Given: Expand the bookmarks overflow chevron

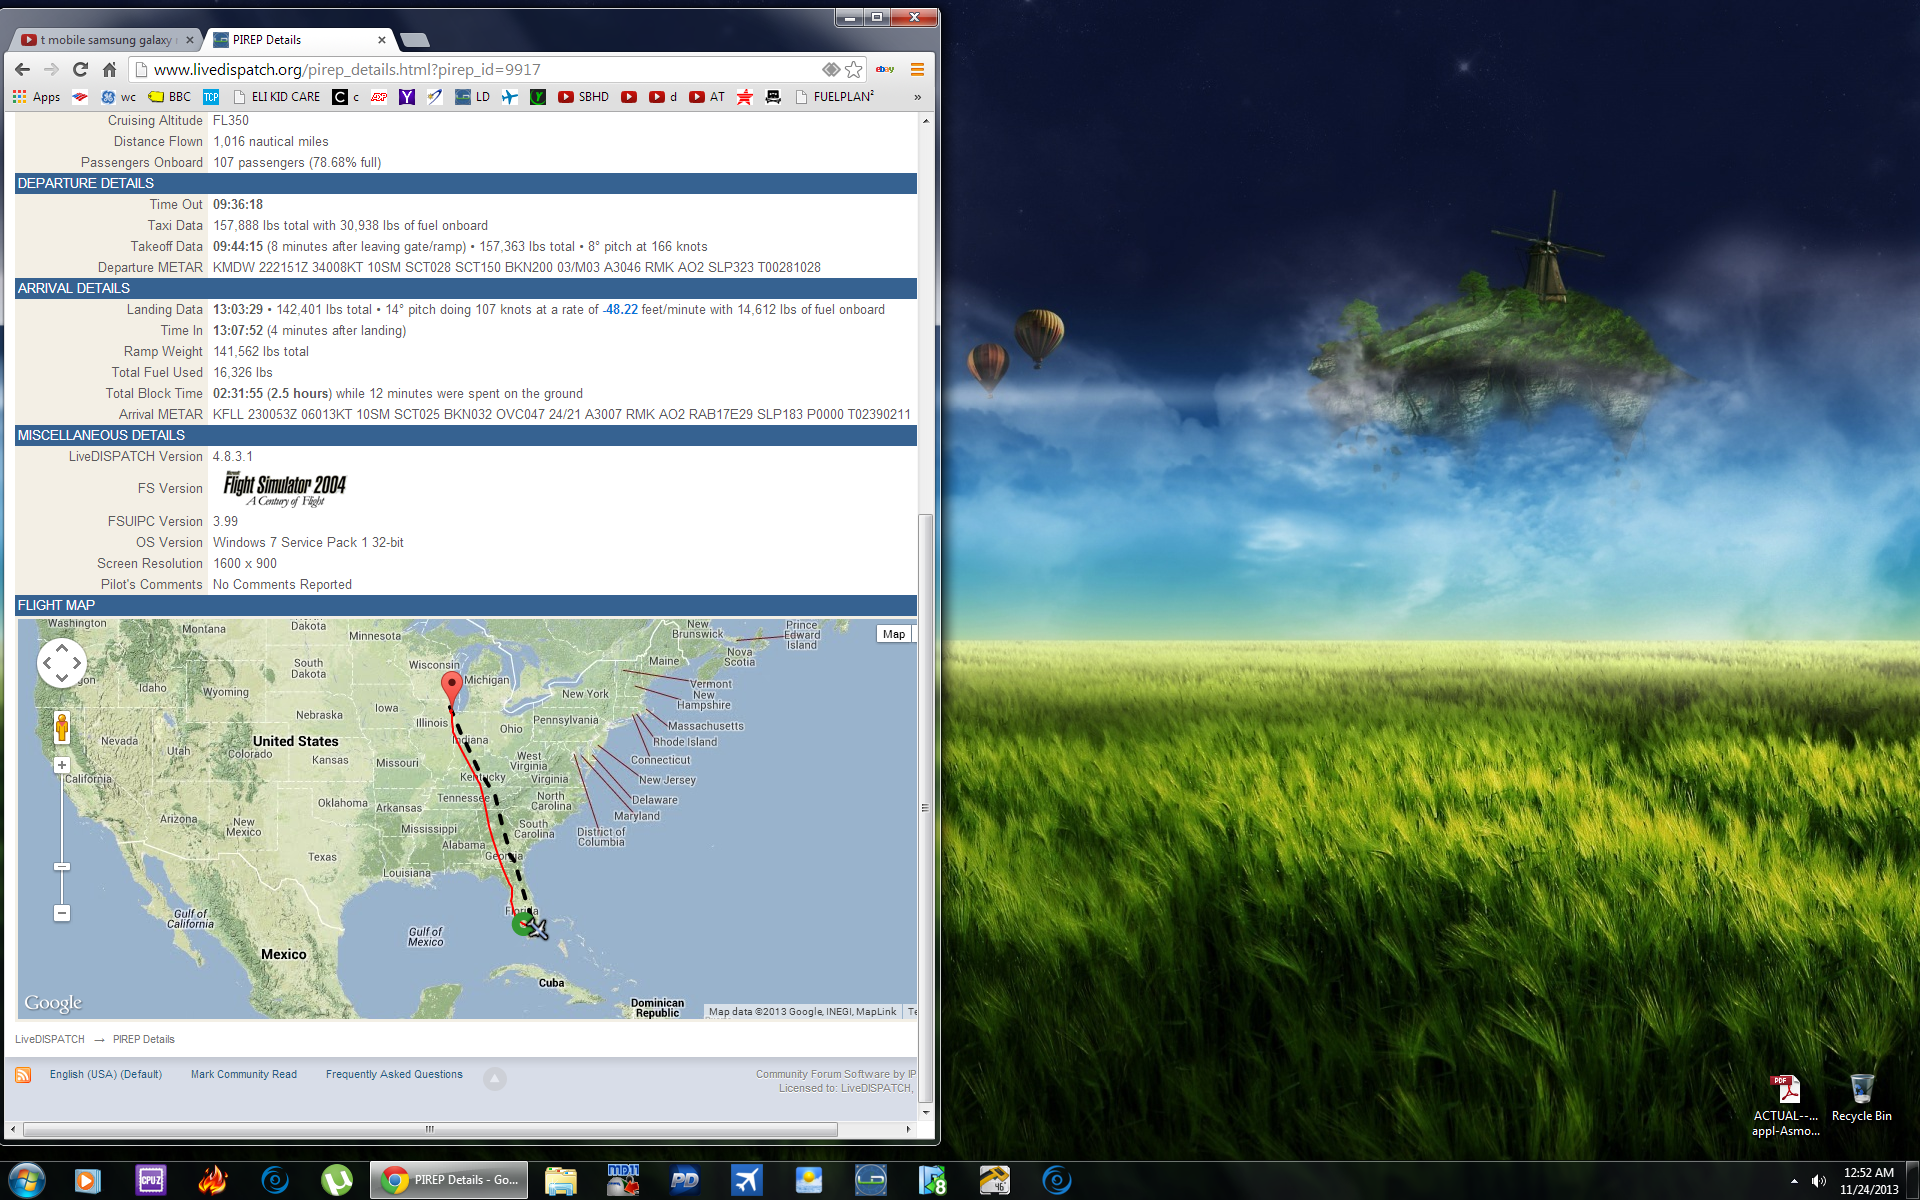Looking at the screenshot, I should 917,97.
